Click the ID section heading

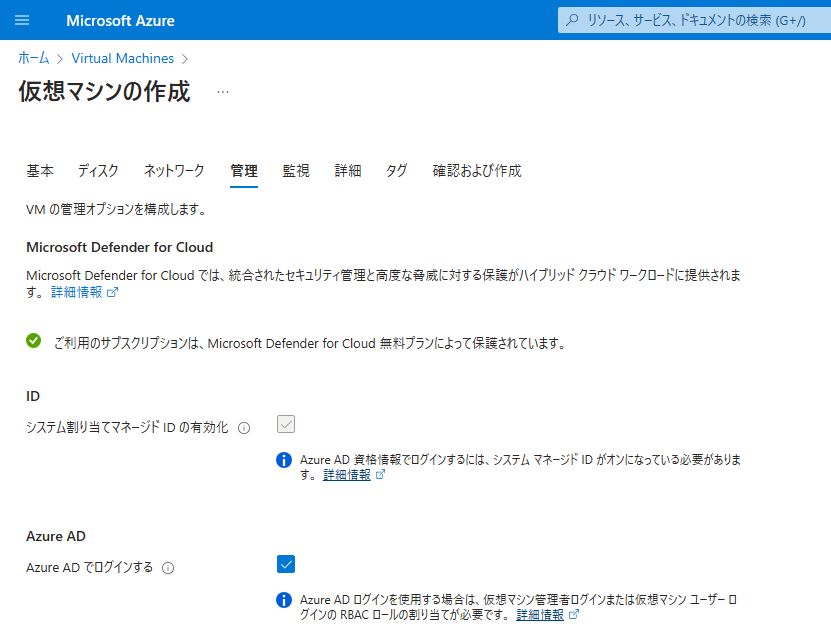[x=33, y=397]
